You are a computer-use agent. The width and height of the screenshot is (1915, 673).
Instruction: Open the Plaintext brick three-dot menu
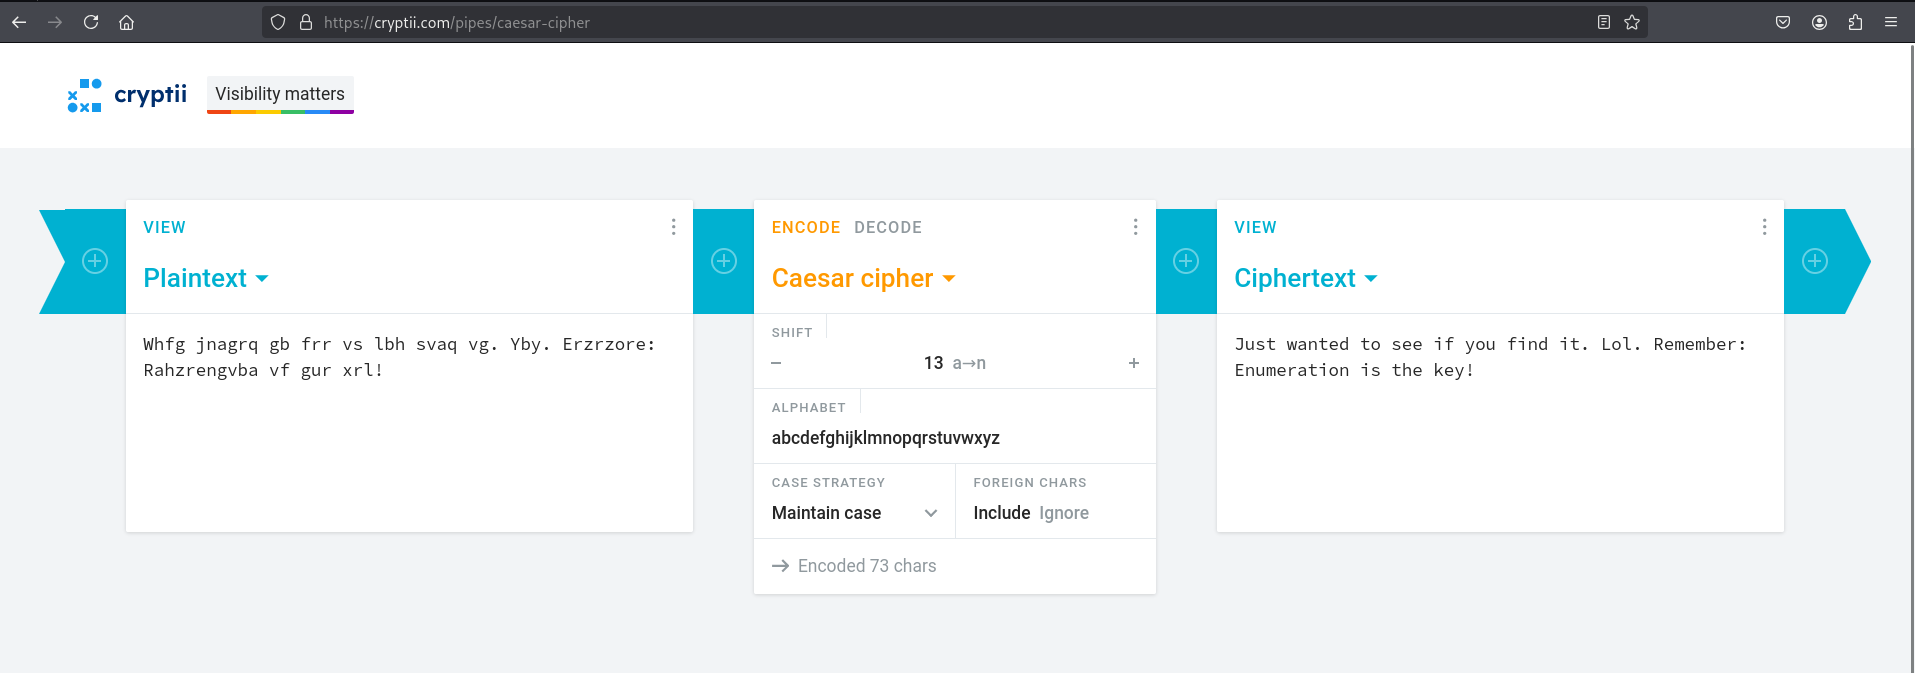(x=673, y=227)
